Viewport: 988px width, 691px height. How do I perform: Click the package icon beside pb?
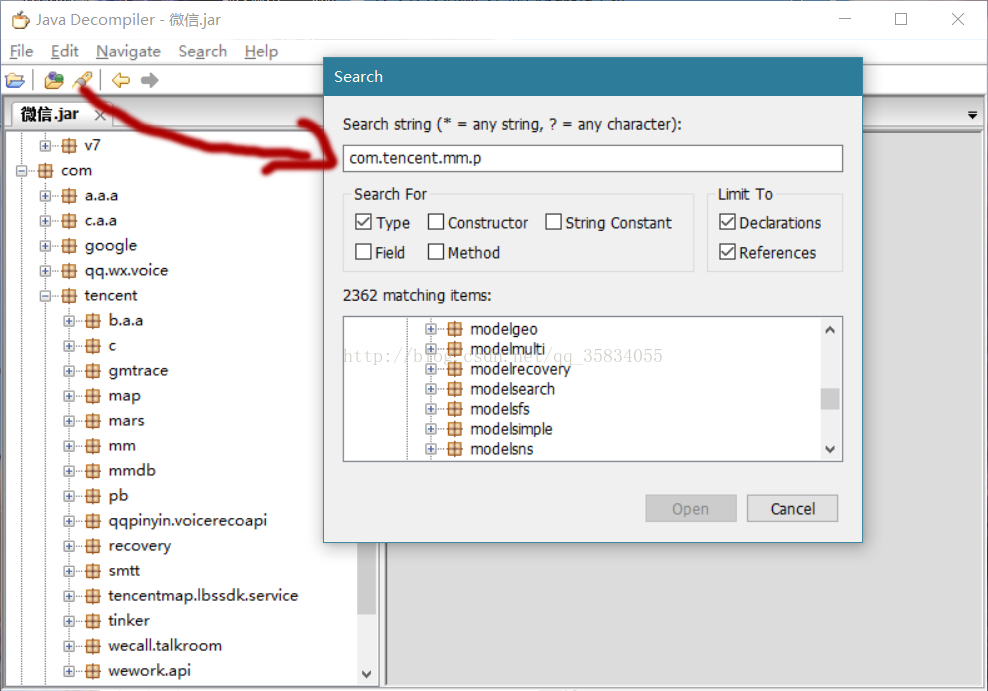click(x=93, y=496)
